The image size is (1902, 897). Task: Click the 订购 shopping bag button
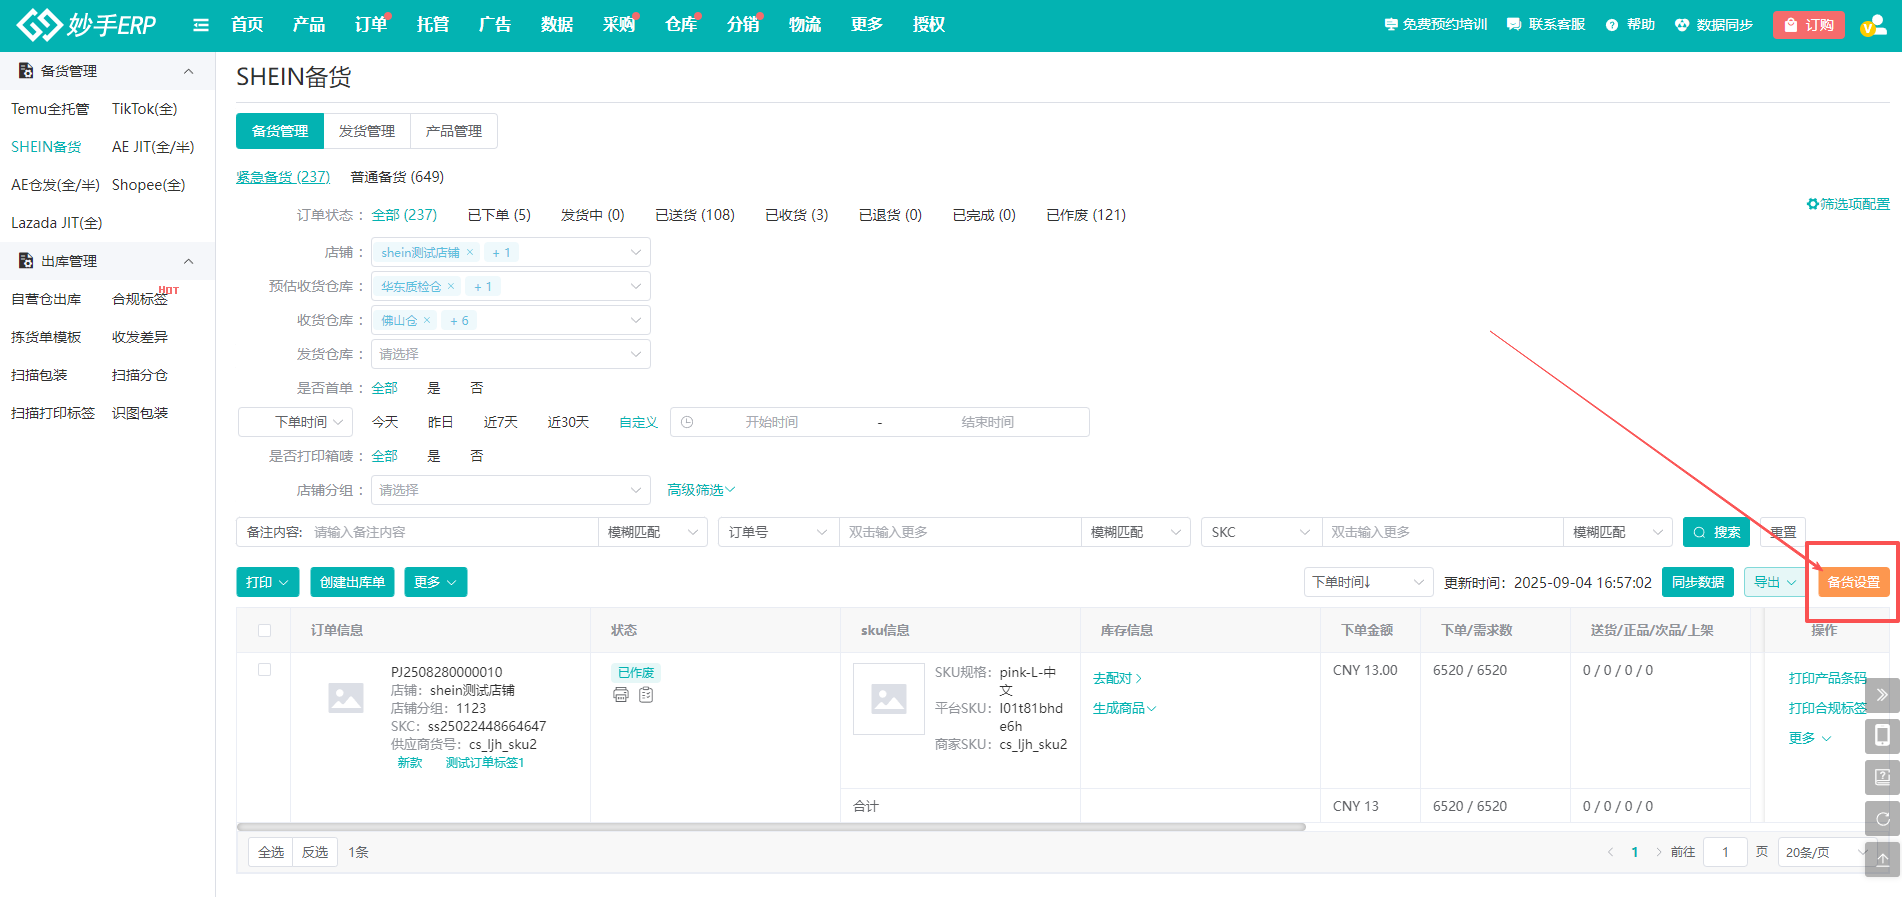coord(1809,25)
